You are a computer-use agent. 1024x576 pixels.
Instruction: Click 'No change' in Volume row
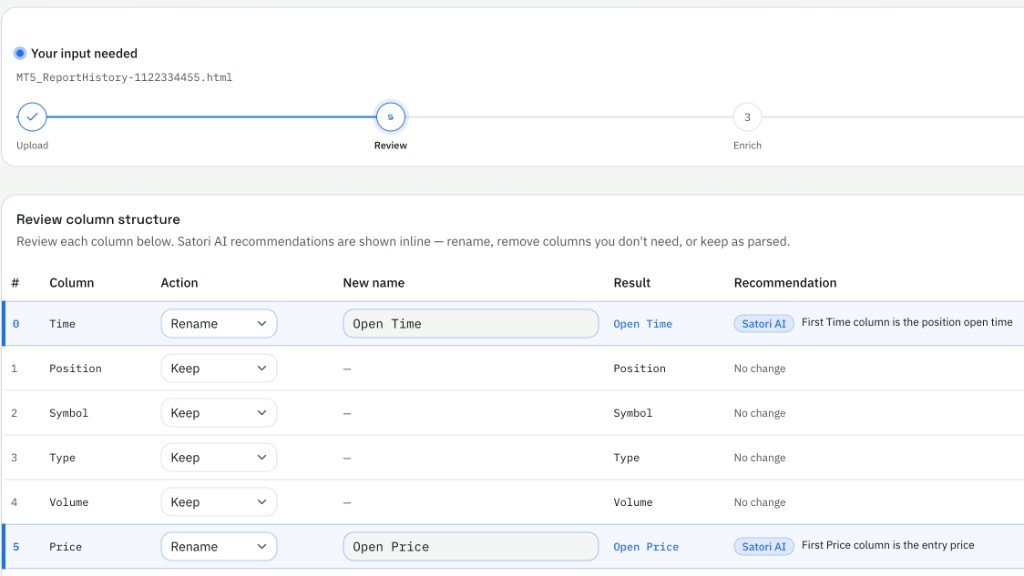(x=760, y=502)
